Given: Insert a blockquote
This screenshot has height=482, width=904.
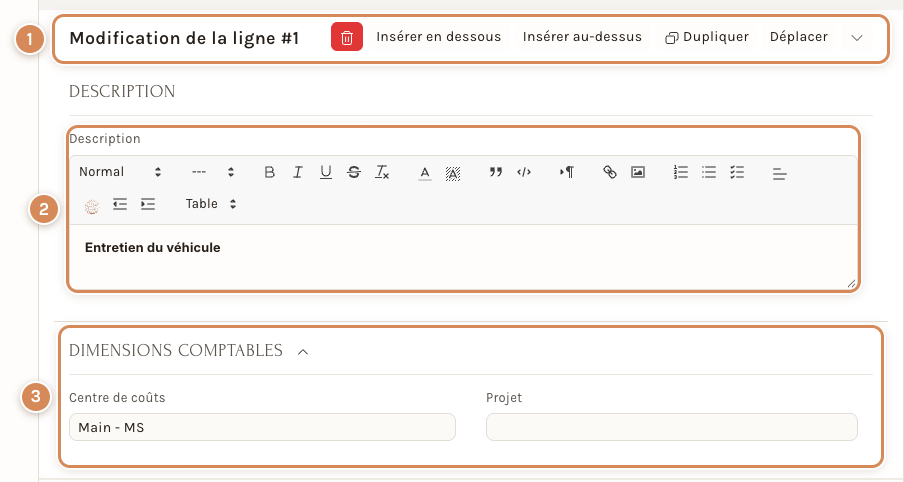Looking at the screenshot, I should 496,172.
